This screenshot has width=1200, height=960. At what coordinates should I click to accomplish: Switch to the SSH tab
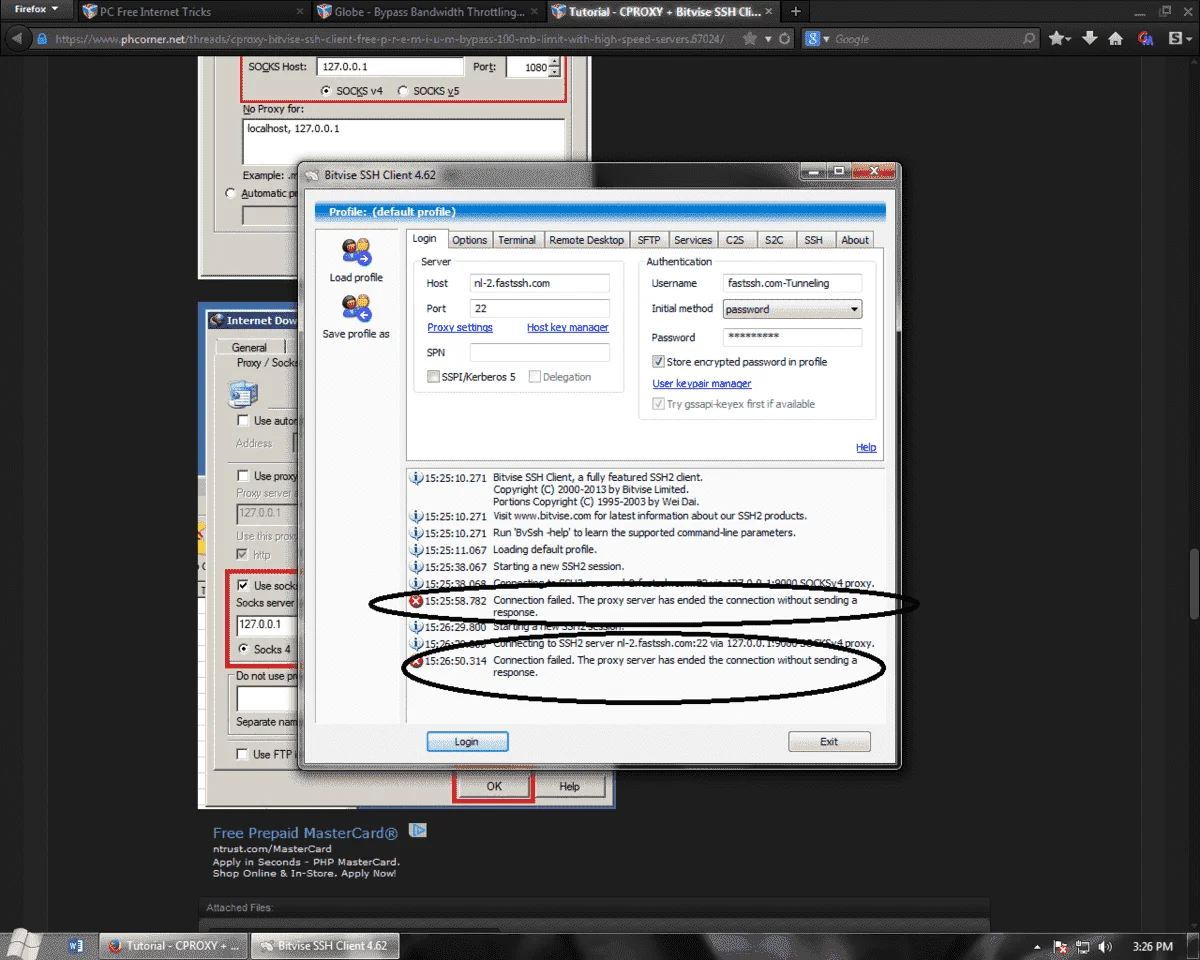click(813, 240)
